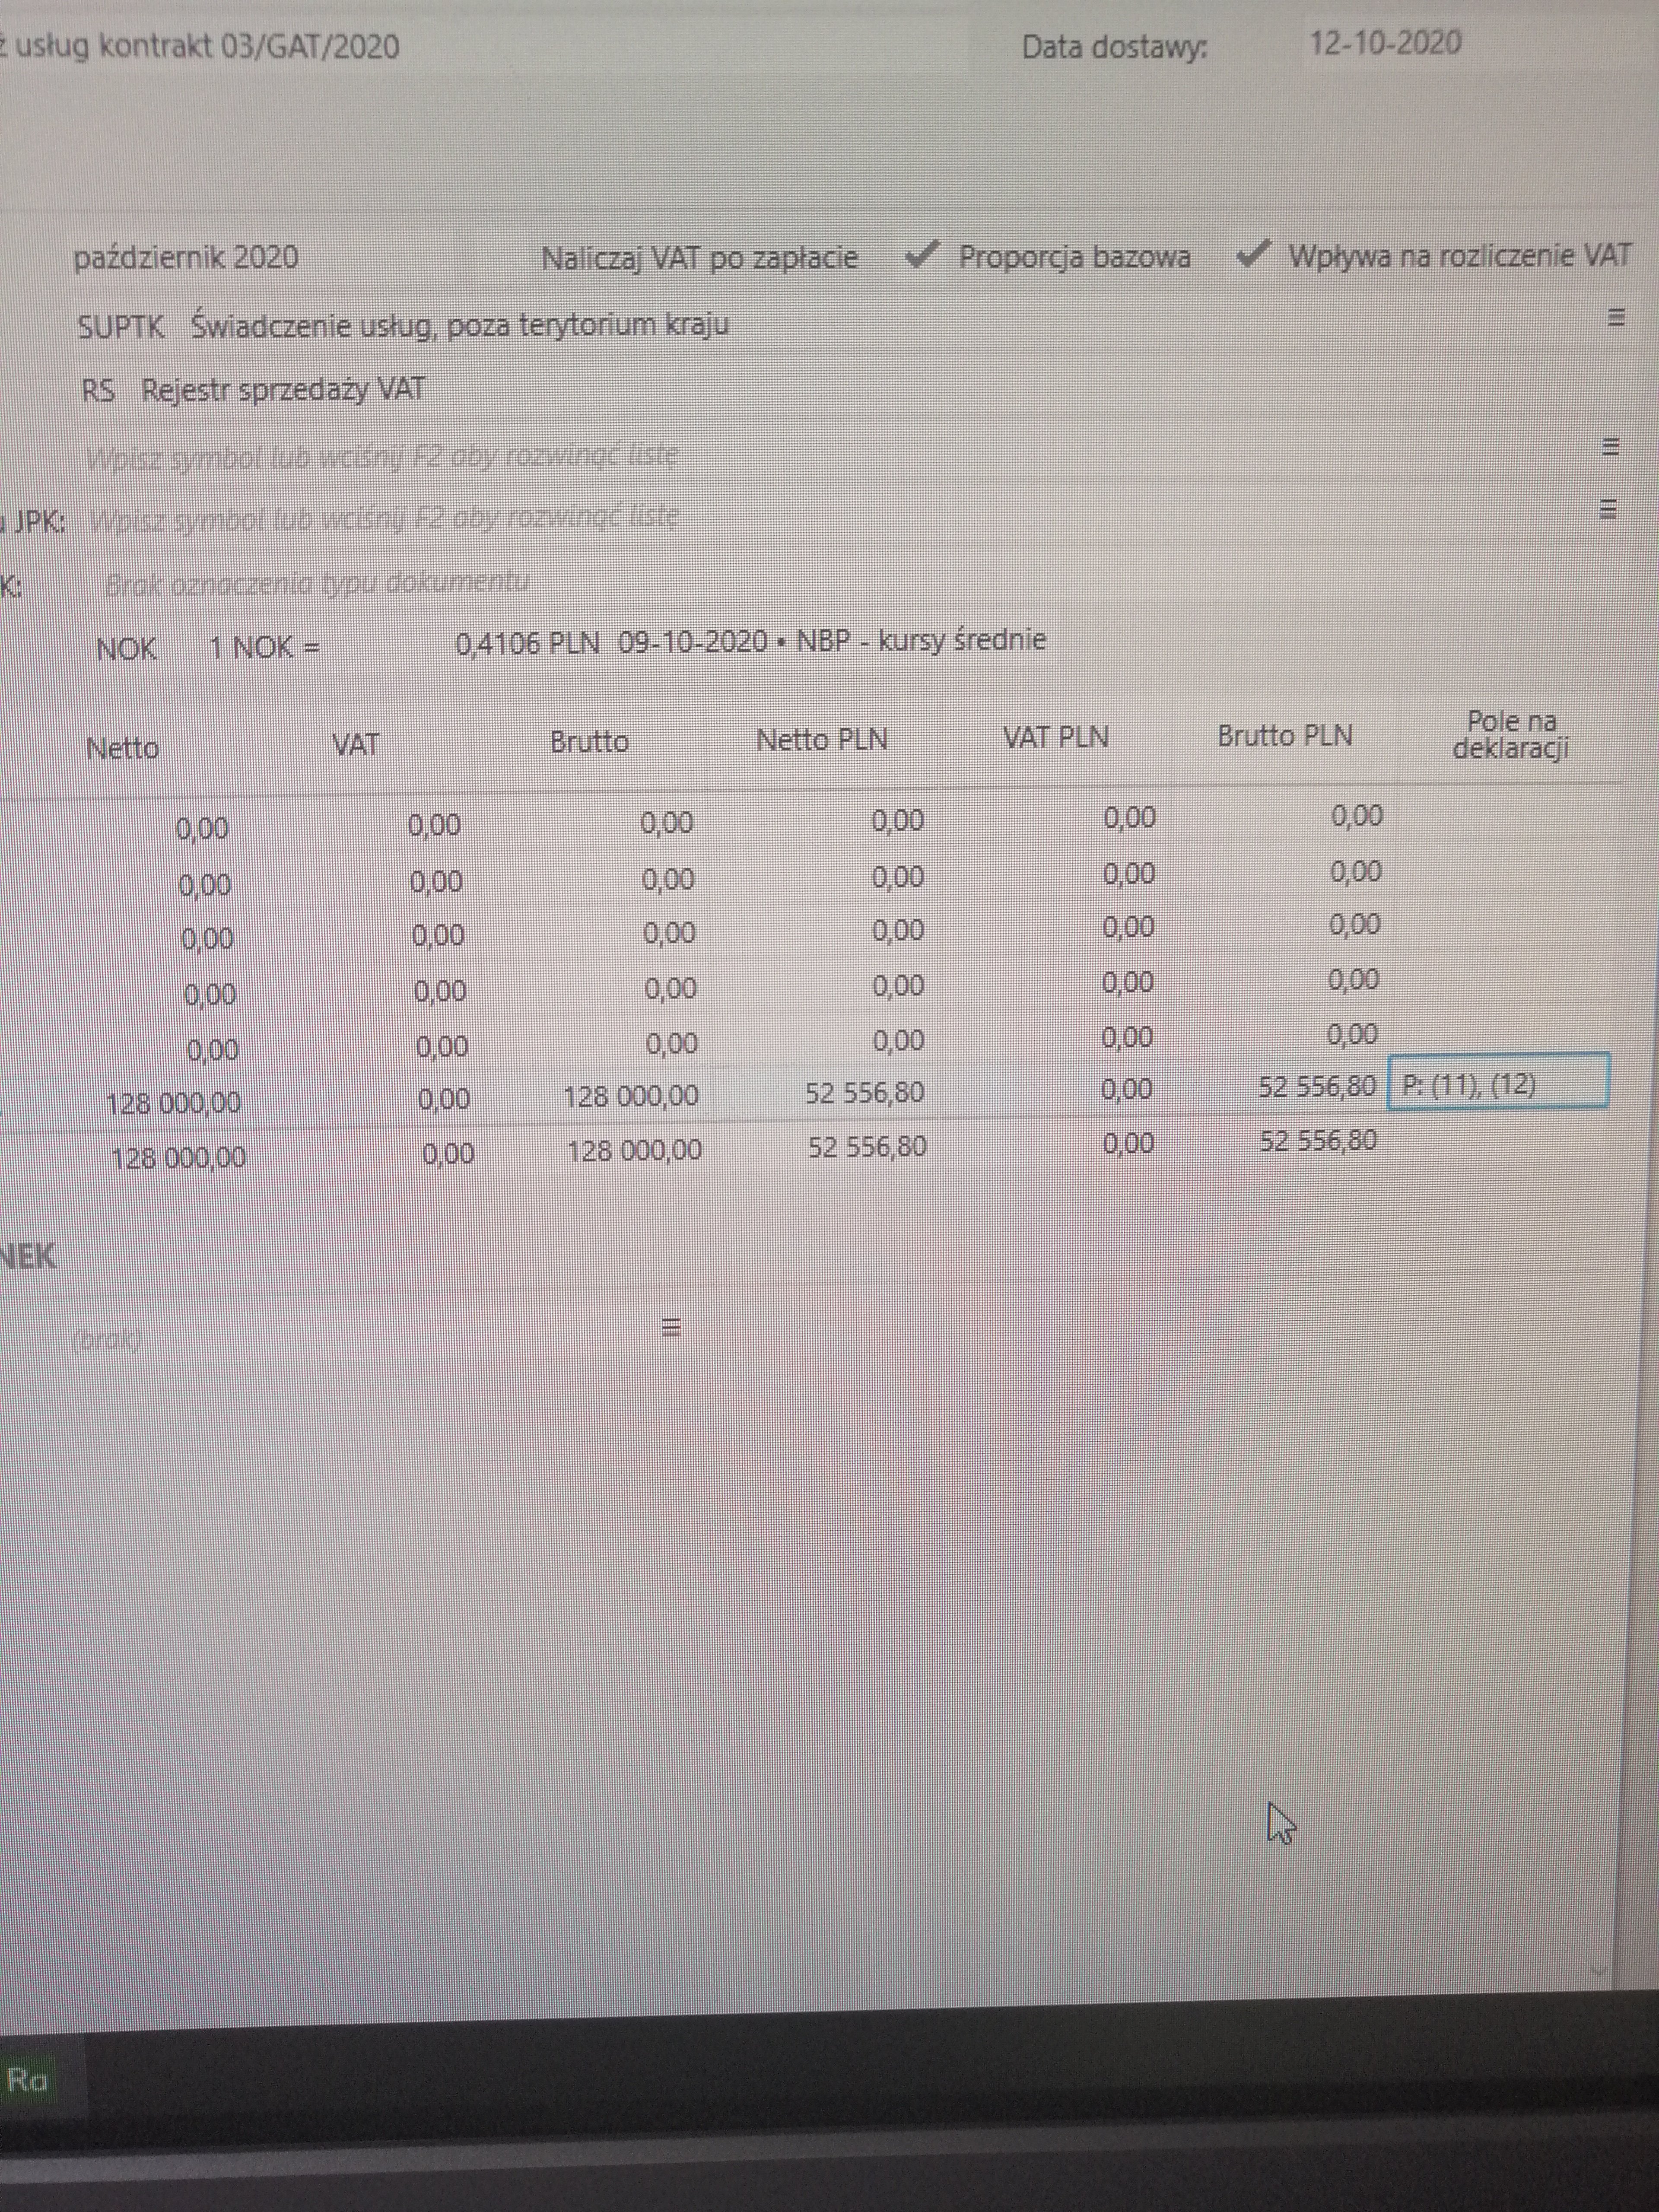Open the NOK currency selector
This screenshot has height=2212, width=1659.
[127, 648]
